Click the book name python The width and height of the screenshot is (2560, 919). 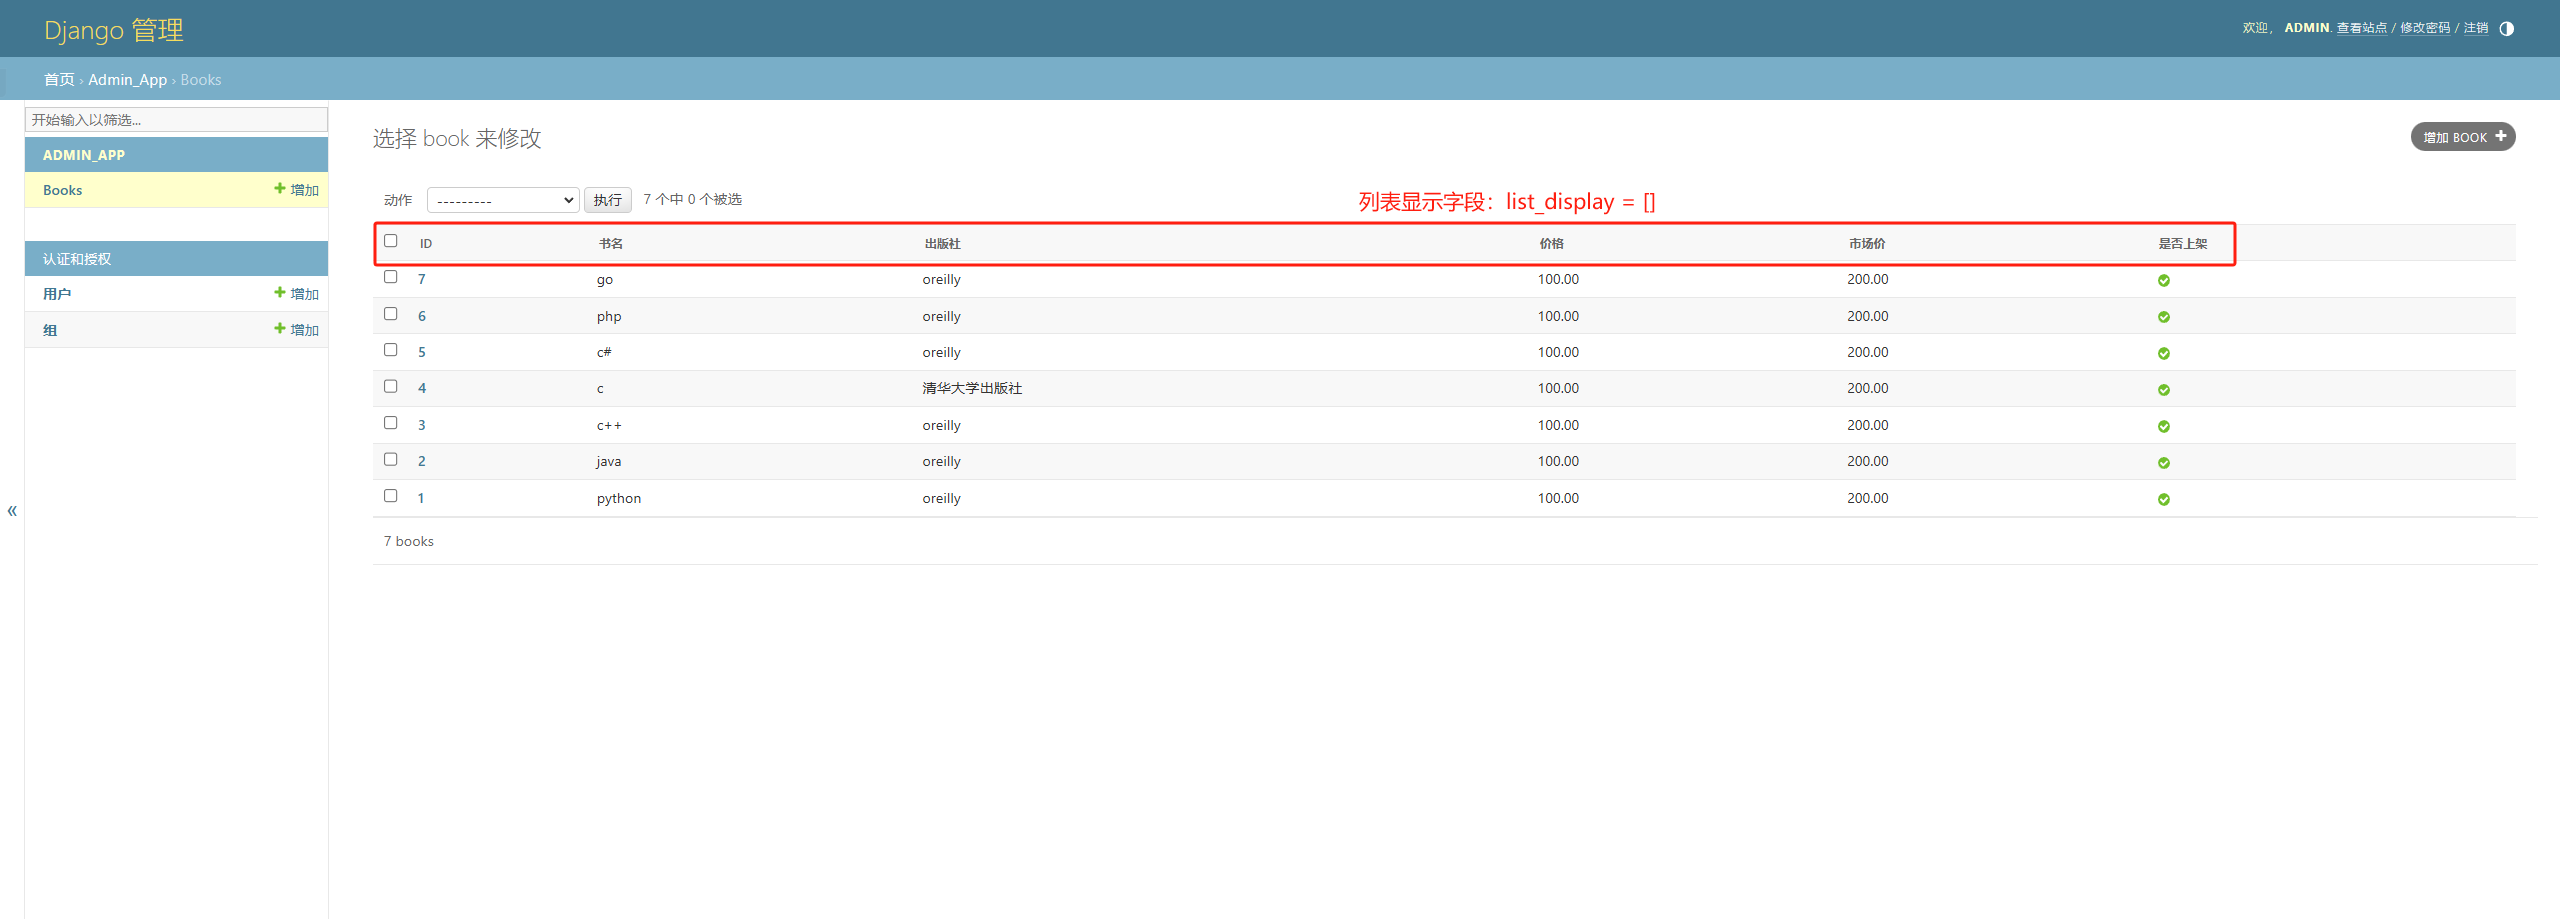click(619, 498)
